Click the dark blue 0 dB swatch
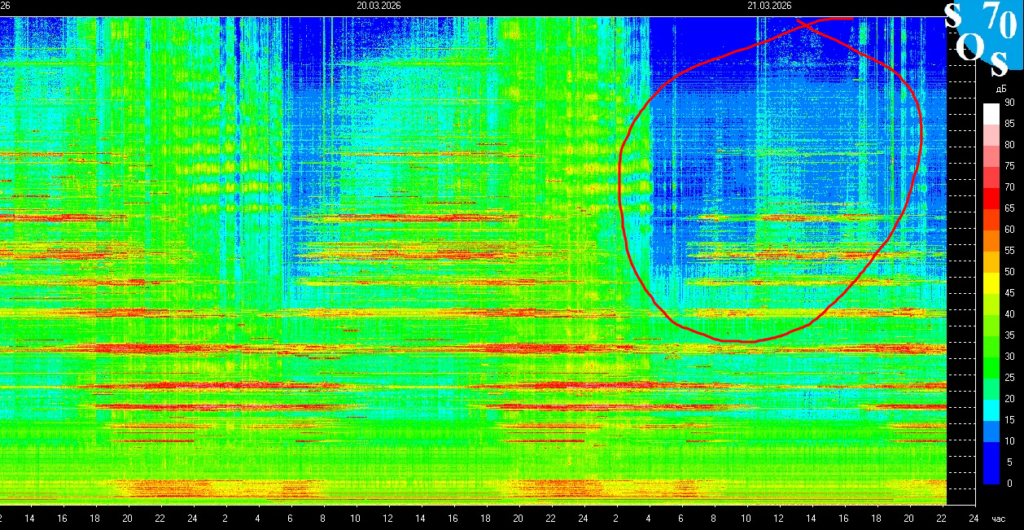Screen dimensions: 1024x530 [992, 474]
